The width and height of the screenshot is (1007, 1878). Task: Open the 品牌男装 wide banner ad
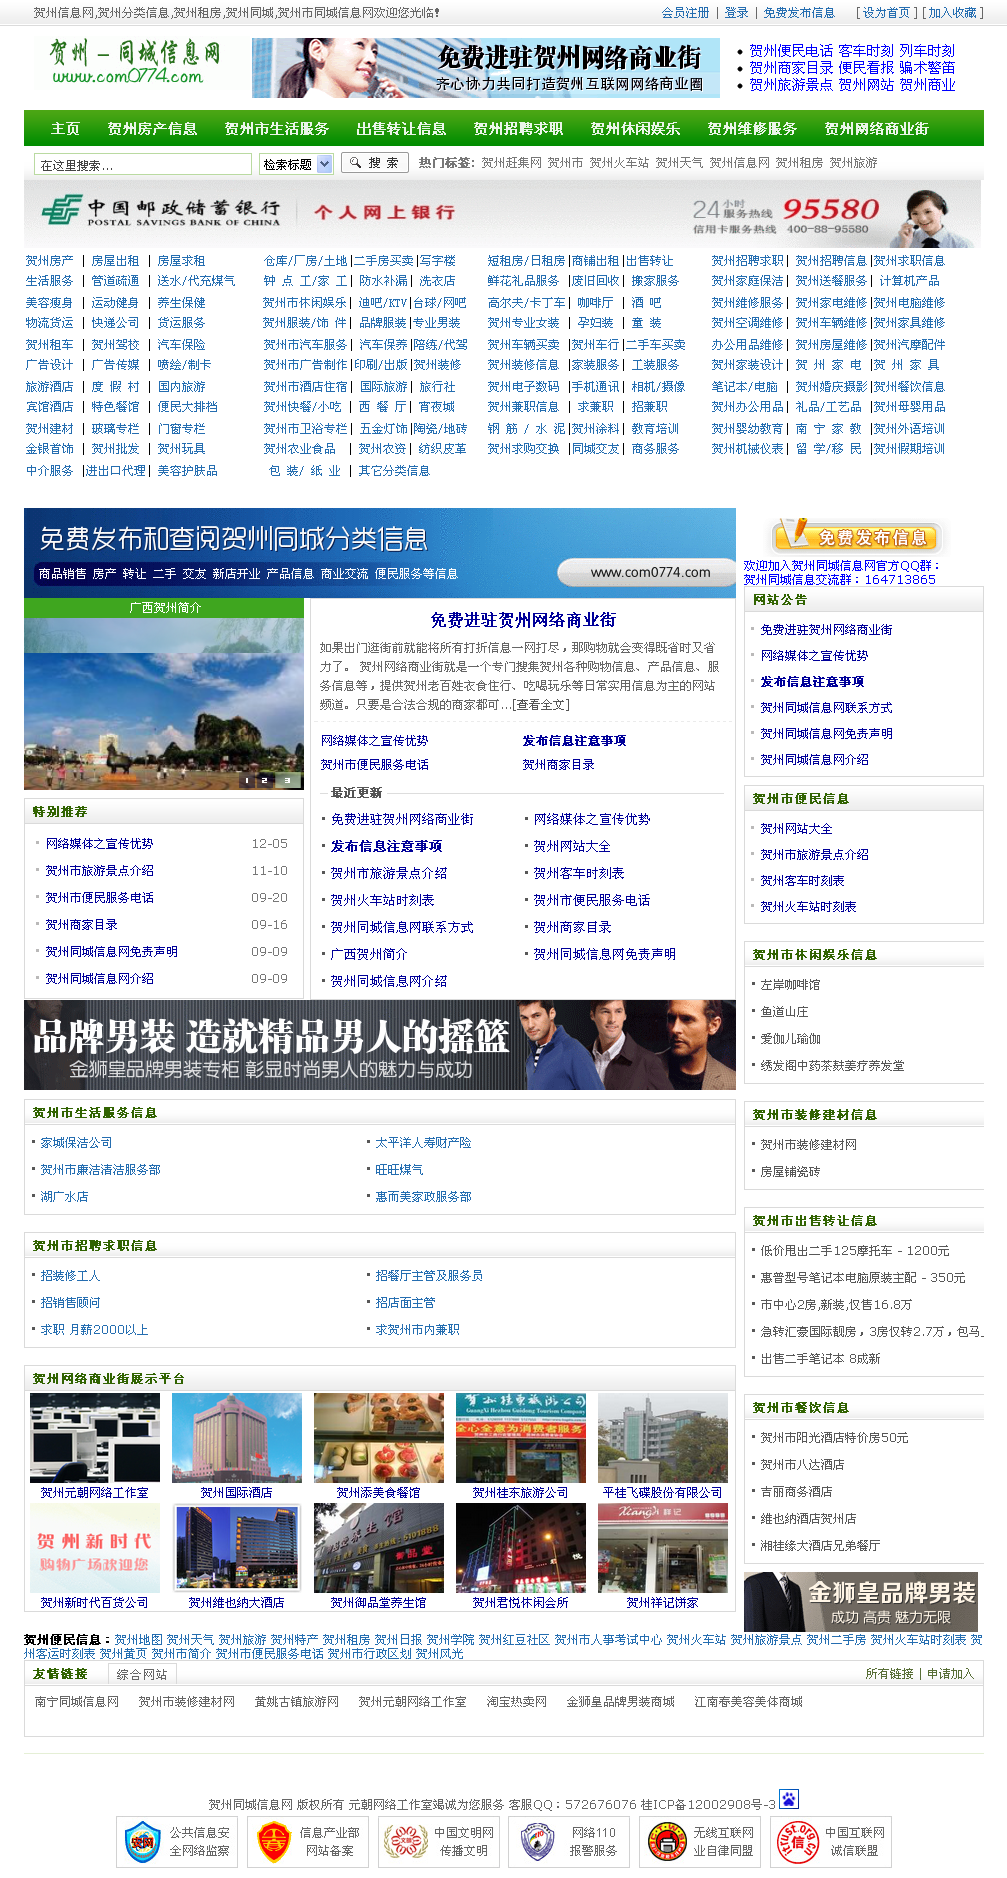(x=380, y=1045)
